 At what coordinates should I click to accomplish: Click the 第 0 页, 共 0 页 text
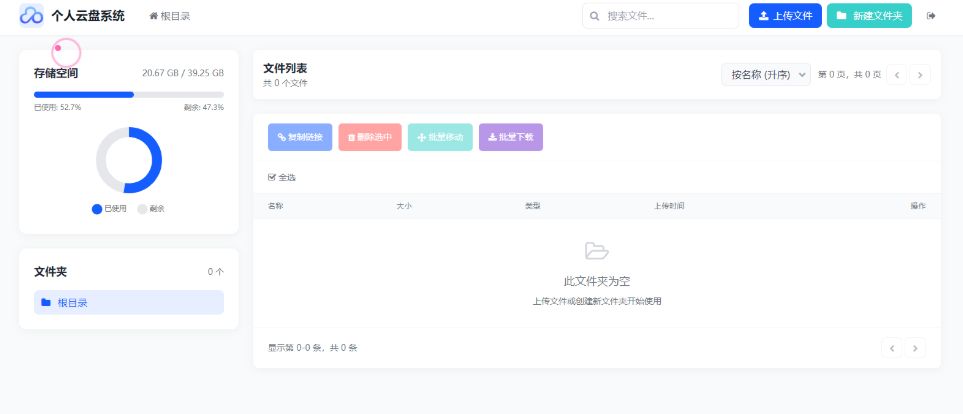pyautogui.click(x=849, y=75)
